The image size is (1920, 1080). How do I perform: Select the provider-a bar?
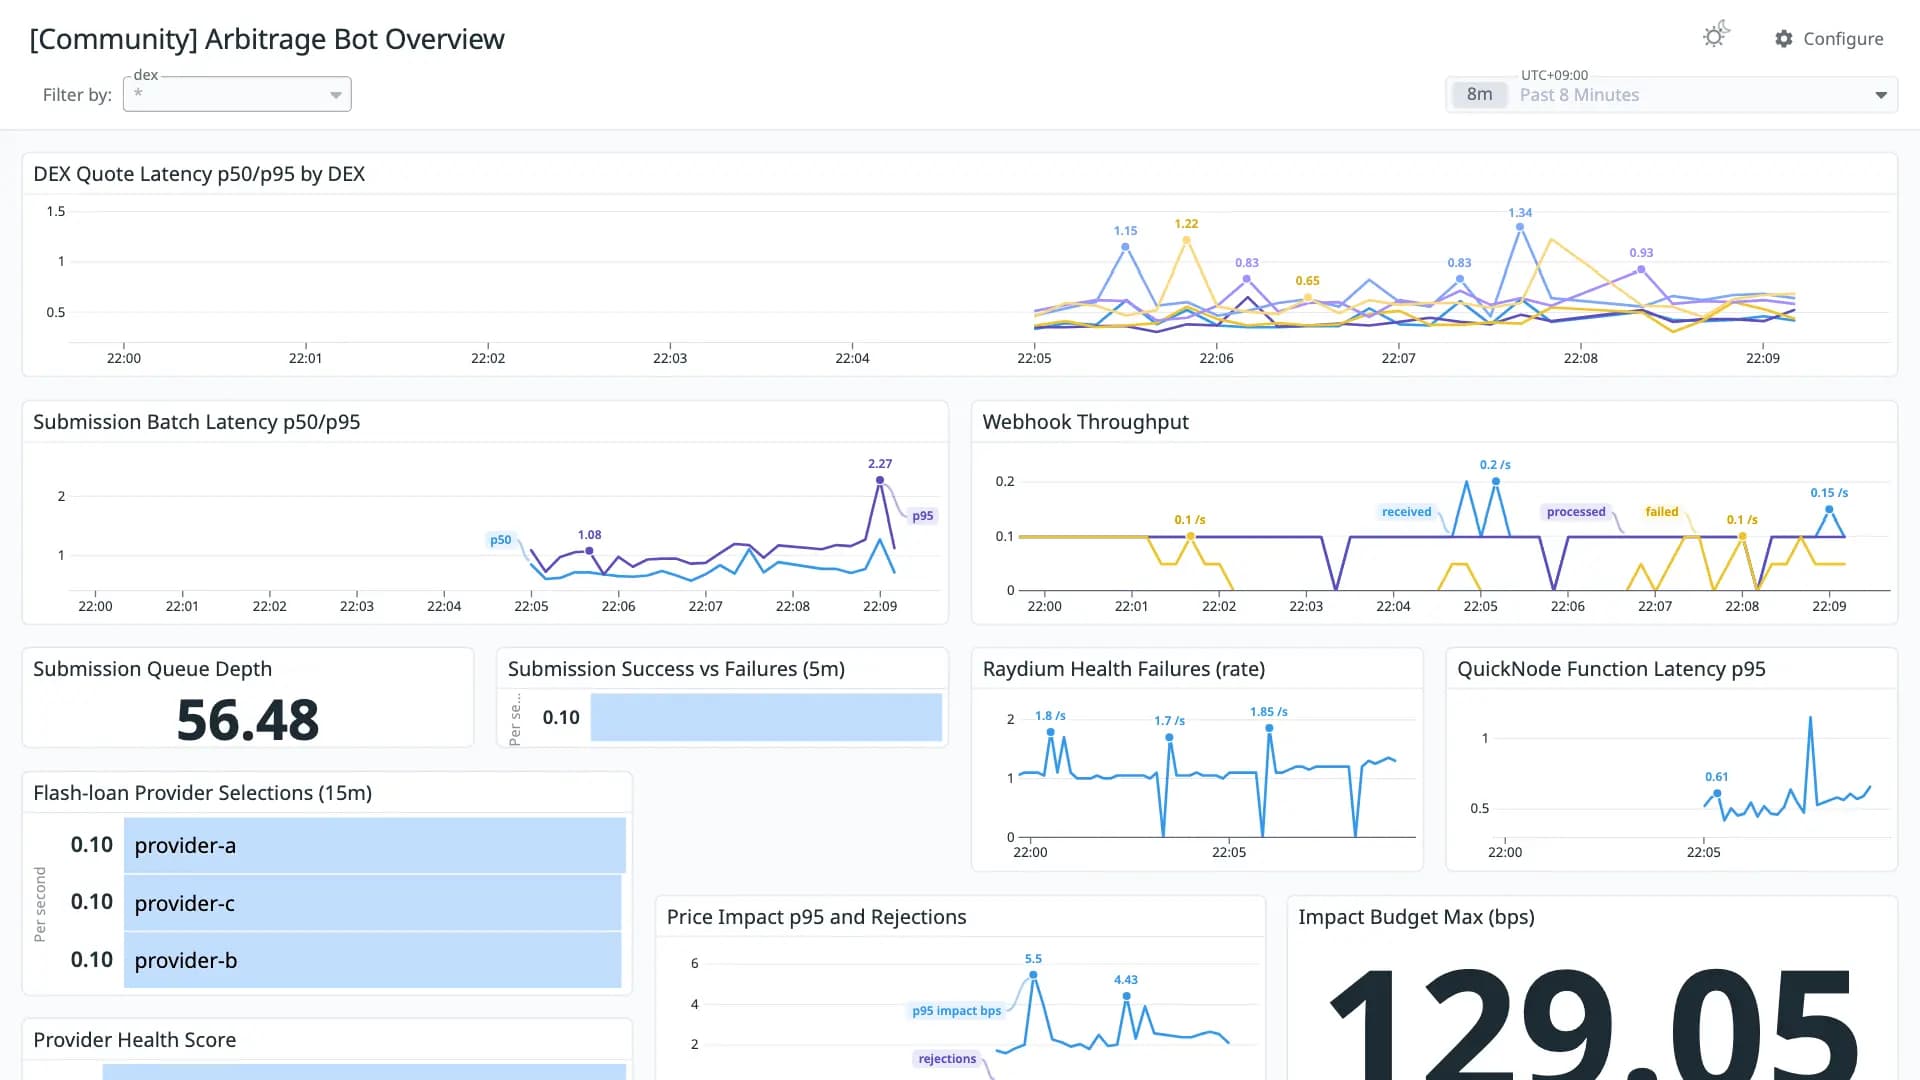(375, 845)
